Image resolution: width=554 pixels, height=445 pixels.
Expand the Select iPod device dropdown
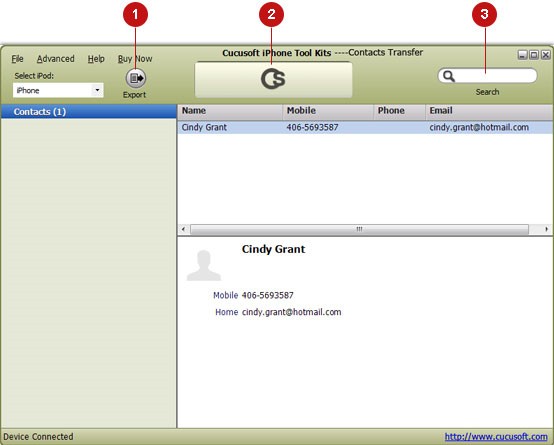(x=97, y=90)
